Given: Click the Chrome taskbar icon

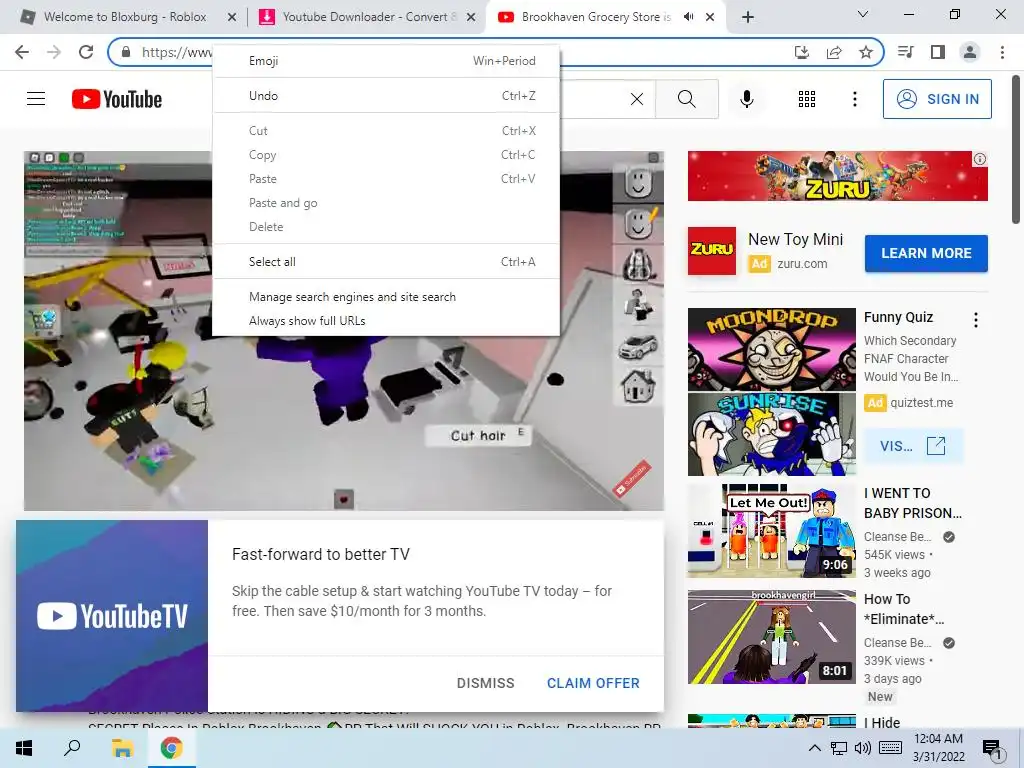Looking at the screenshot, I should [x=172, y=748].
